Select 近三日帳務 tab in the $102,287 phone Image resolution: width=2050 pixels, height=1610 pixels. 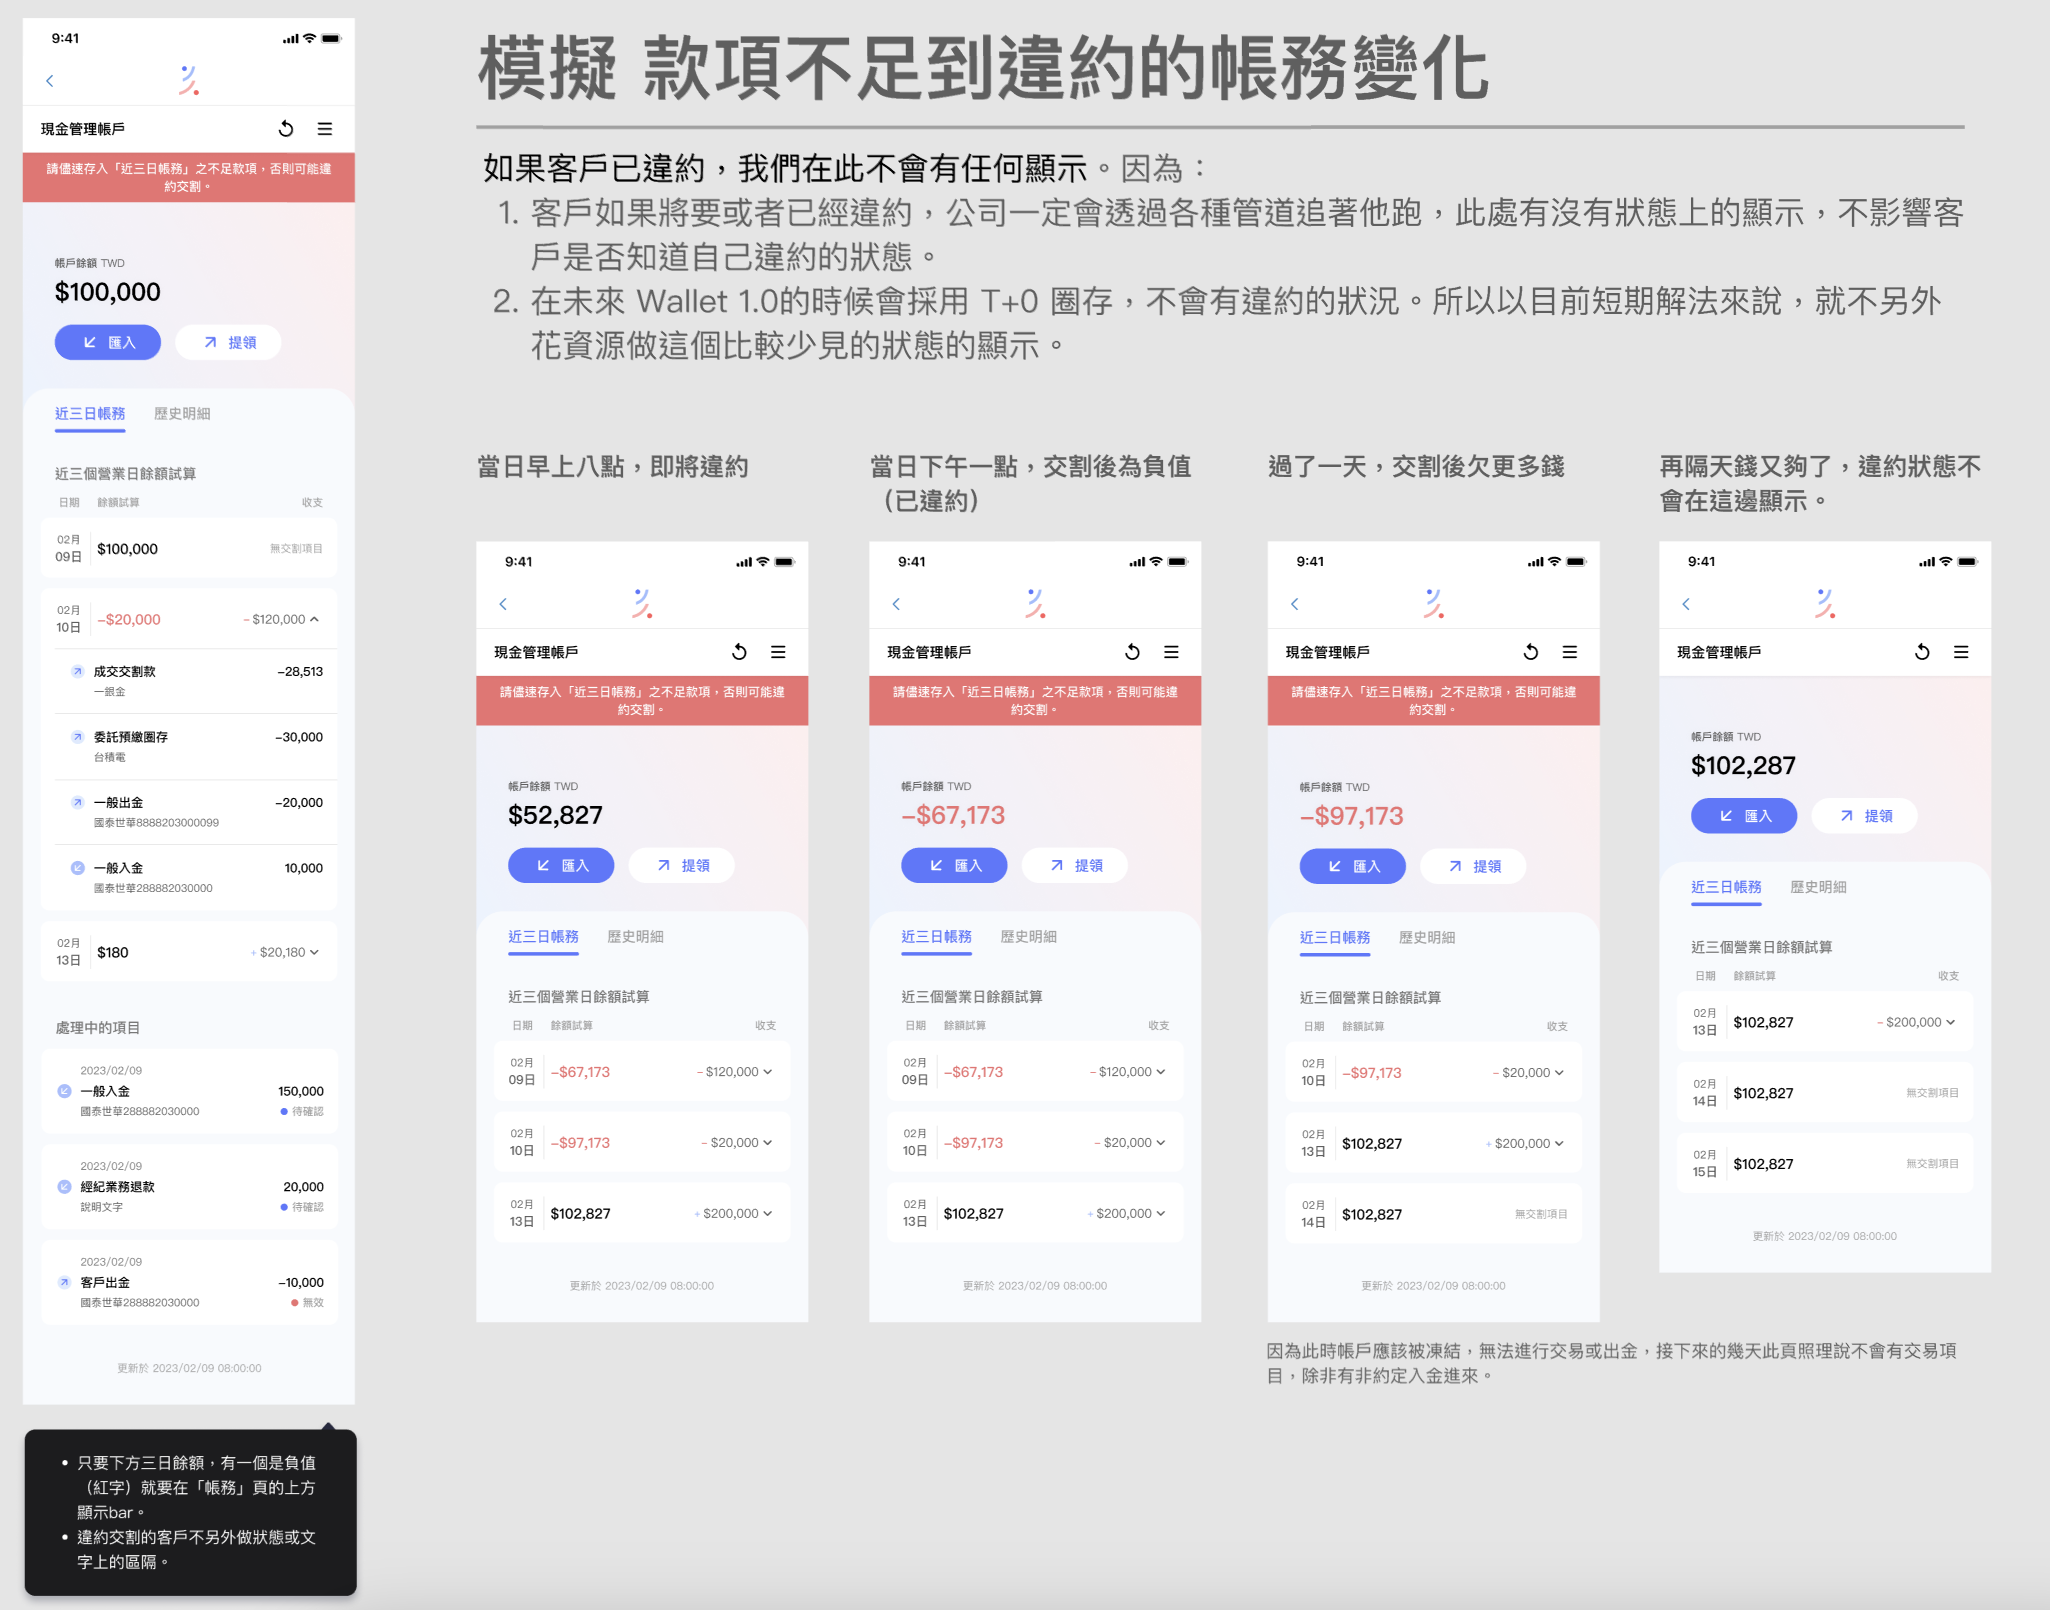[1726, 887]
